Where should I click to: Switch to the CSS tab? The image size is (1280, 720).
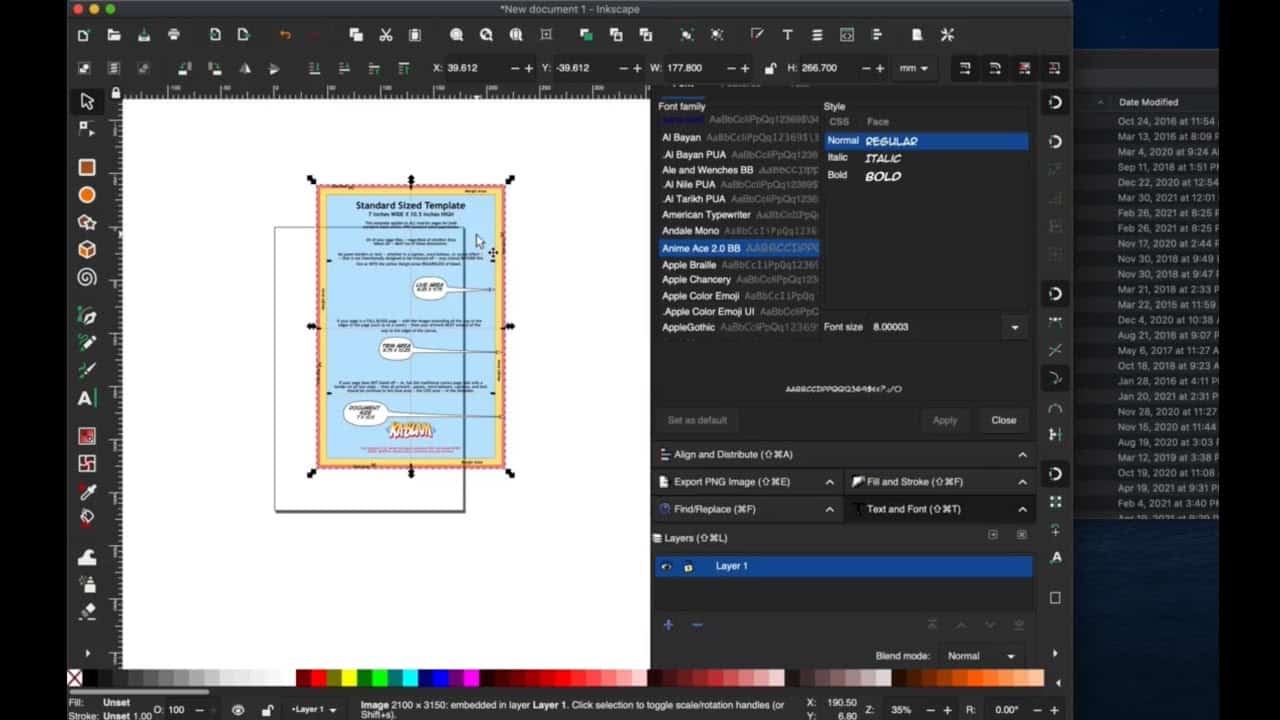tap(839, 121)
